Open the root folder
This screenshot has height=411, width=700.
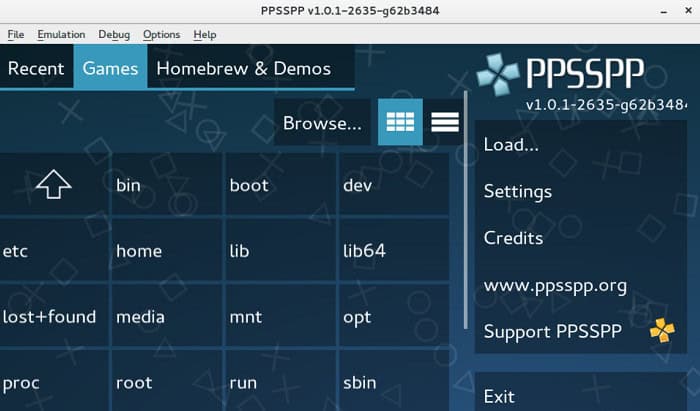point(167,382)
